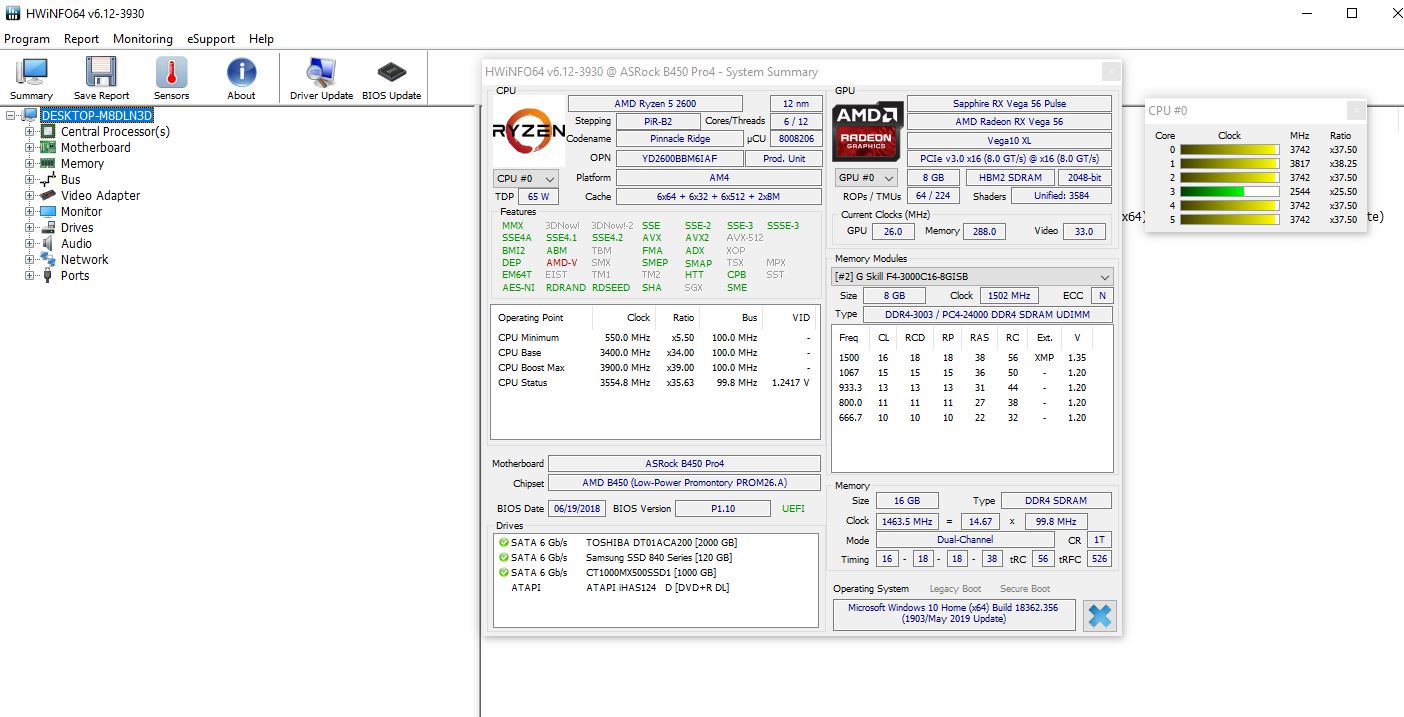Select the Motherboard tree icon
Image resolution: width=1404 pixels, height=717 pixels.
[x=48, y=147]
